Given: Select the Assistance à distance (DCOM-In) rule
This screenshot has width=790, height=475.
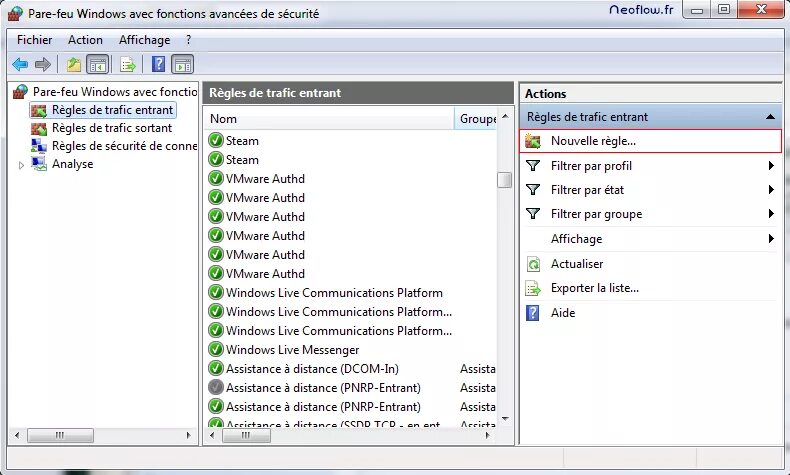Looking at the screenshot, I should click(312, 369).
